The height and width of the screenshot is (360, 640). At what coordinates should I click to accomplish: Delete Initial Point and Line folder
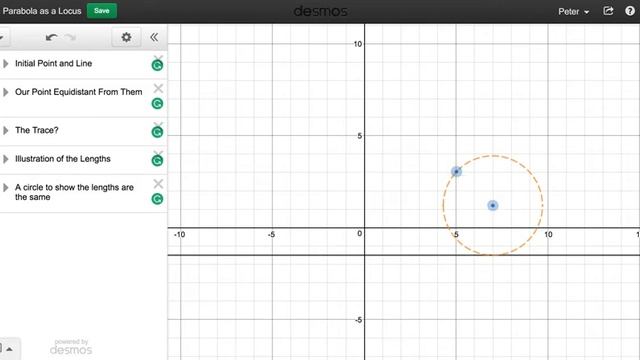(158, 57)
